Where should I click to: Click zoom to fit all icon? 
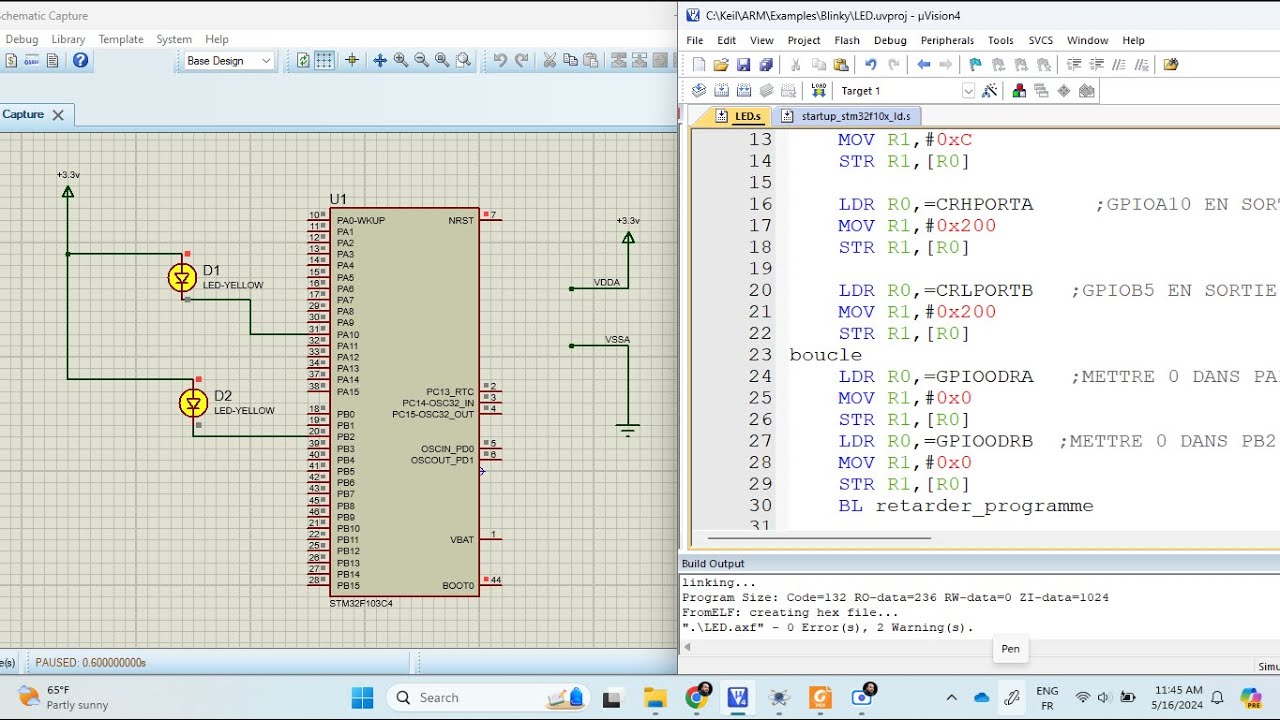pyautogui.click(x=442, y=60)
